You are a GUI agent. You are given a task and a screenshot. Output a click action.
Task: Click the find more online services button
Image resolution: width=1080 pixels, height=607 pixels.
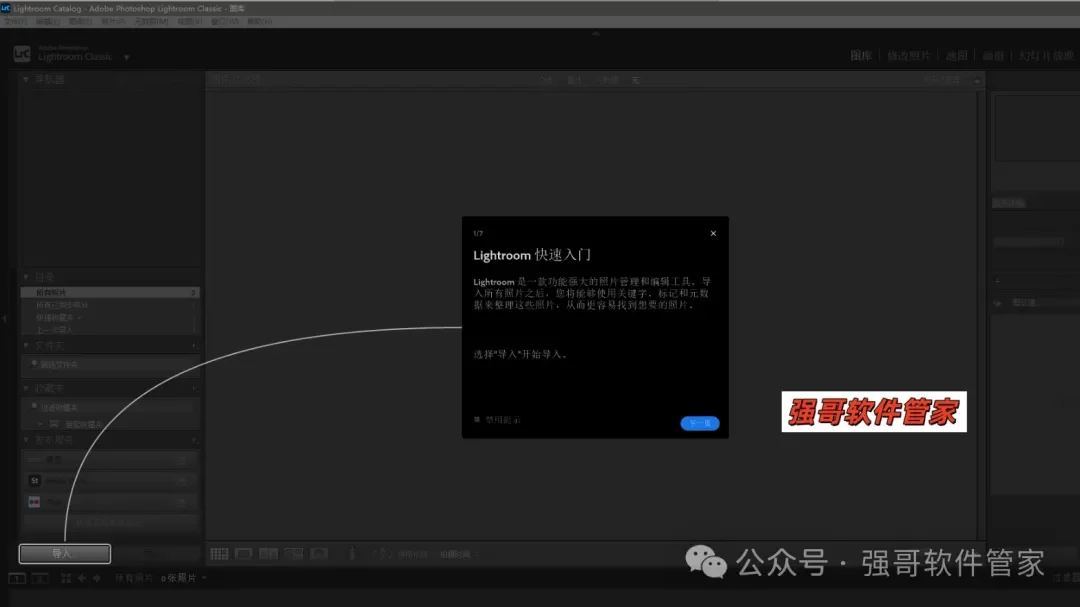point(110,522)
